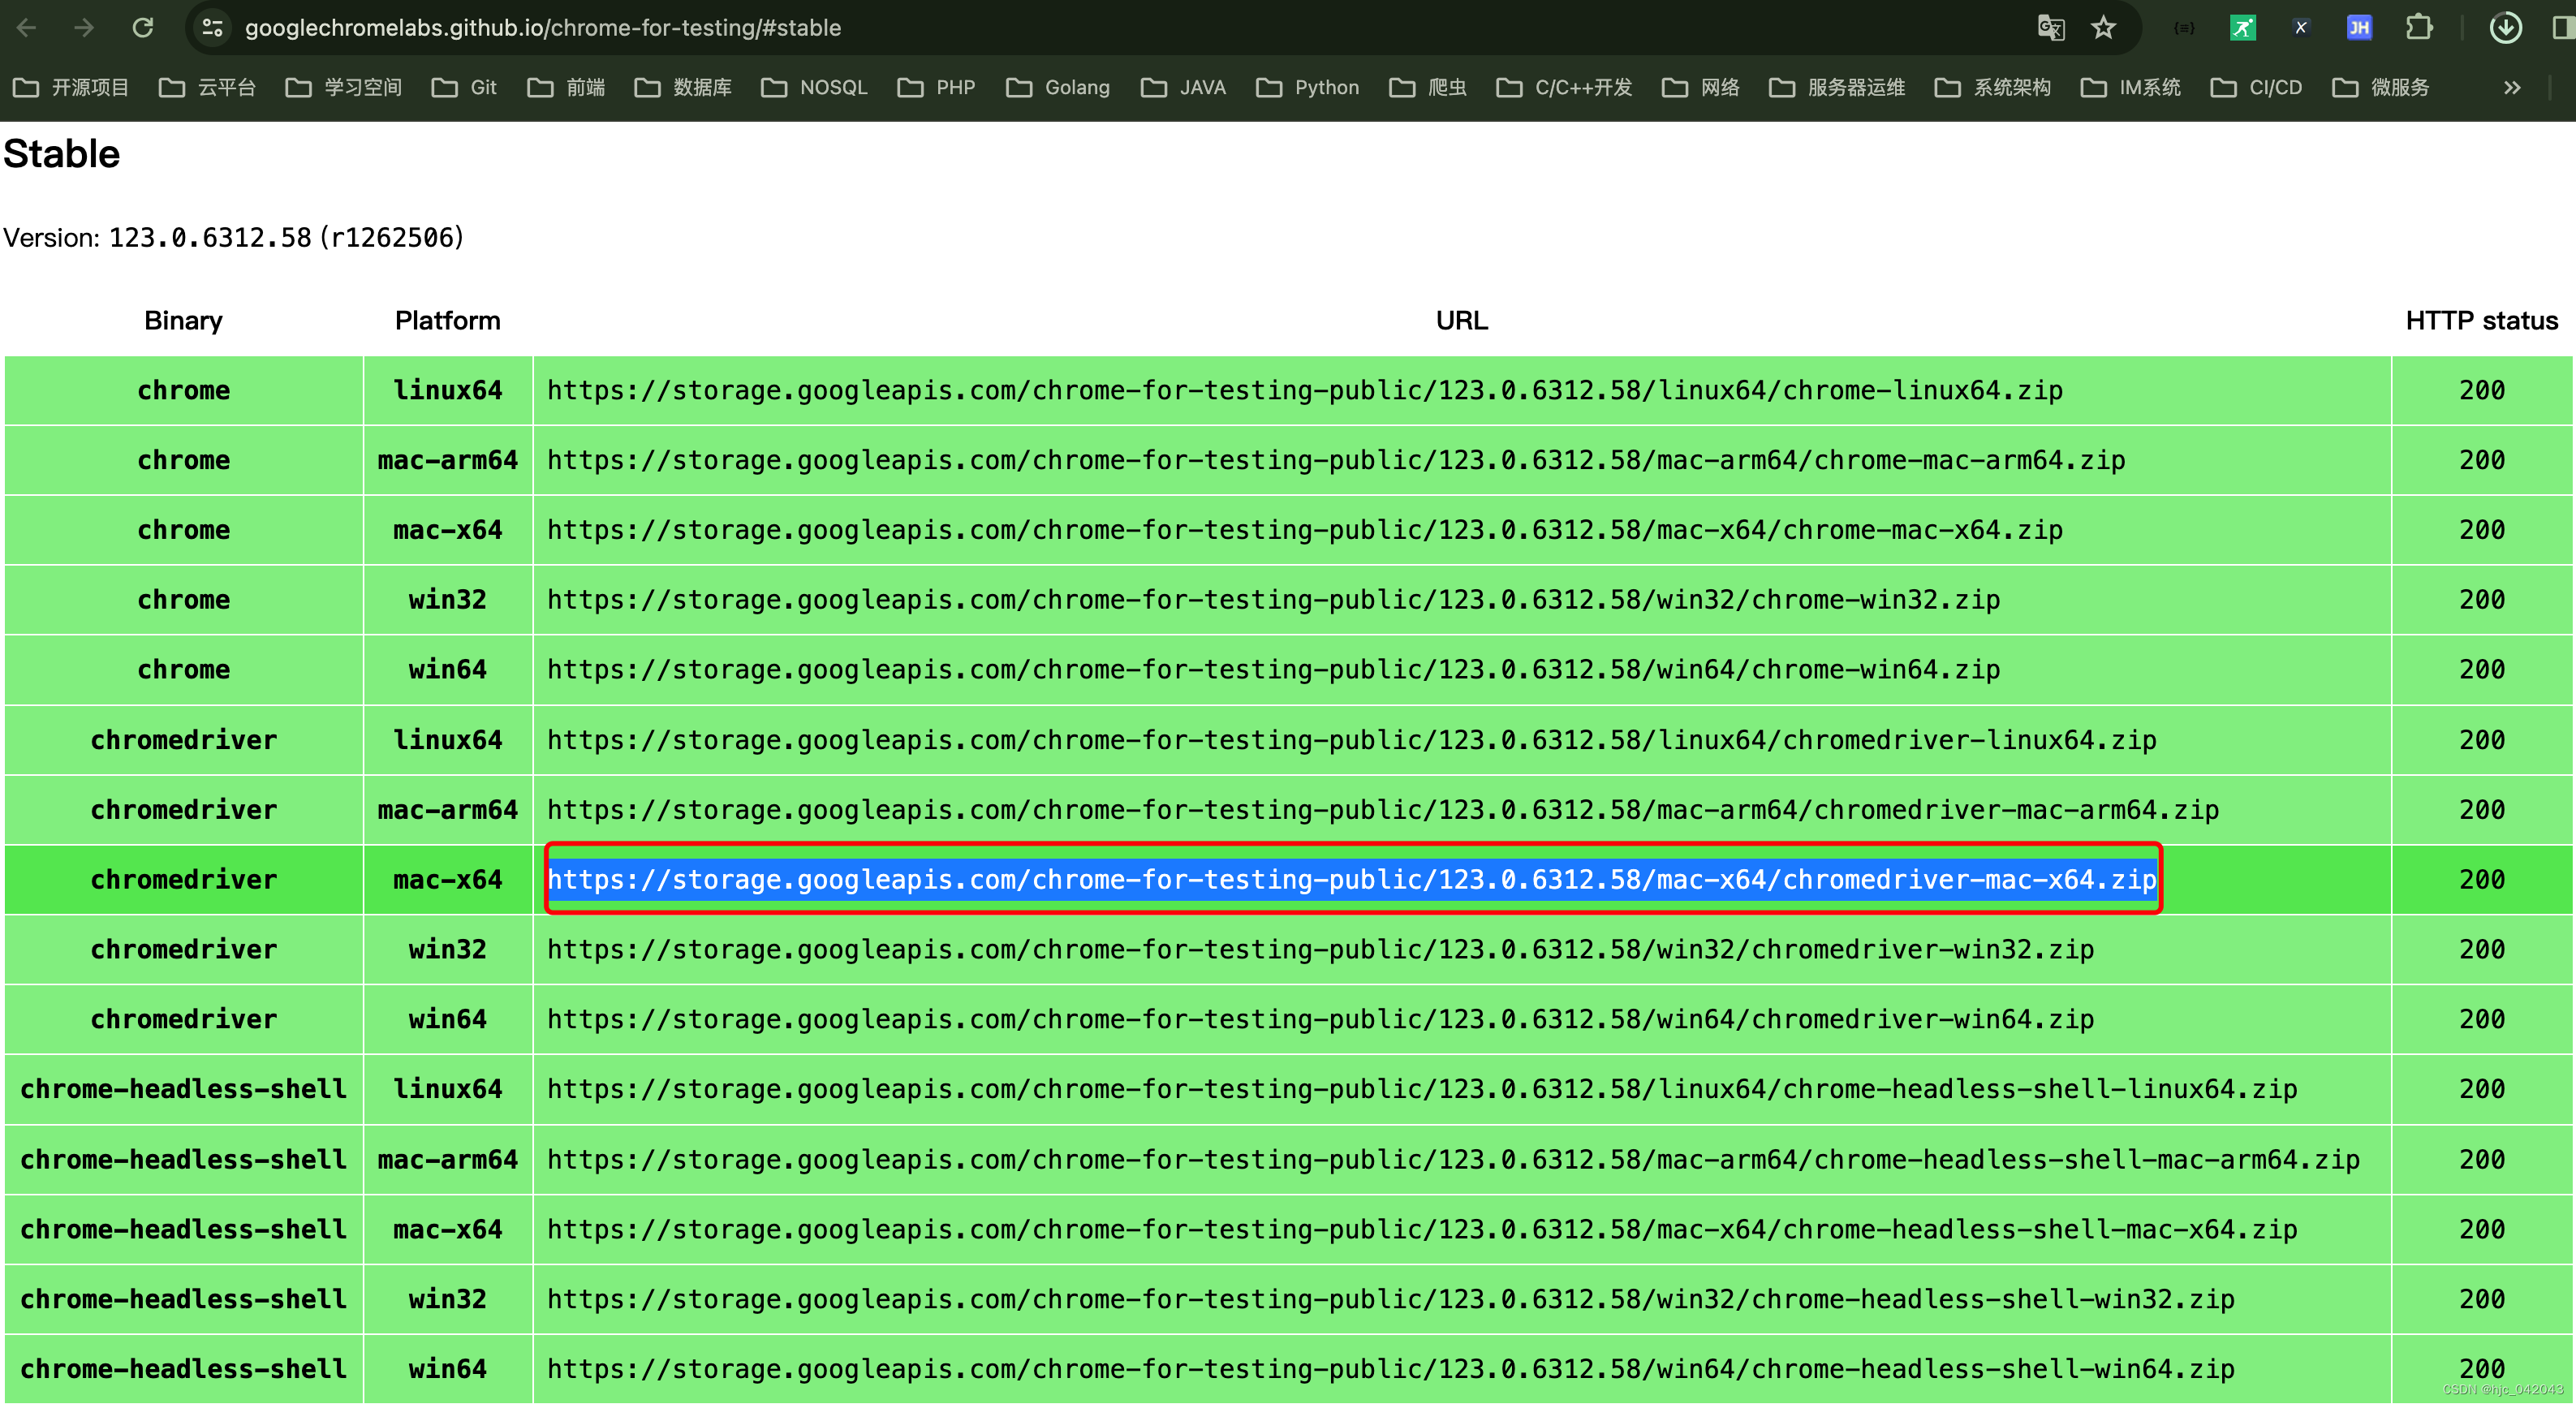Viewport: 2576px width, 1404px height.
Task: Click the highlighted chromedriver-mac-x64.zip URL
Action: coord(1352,880)
